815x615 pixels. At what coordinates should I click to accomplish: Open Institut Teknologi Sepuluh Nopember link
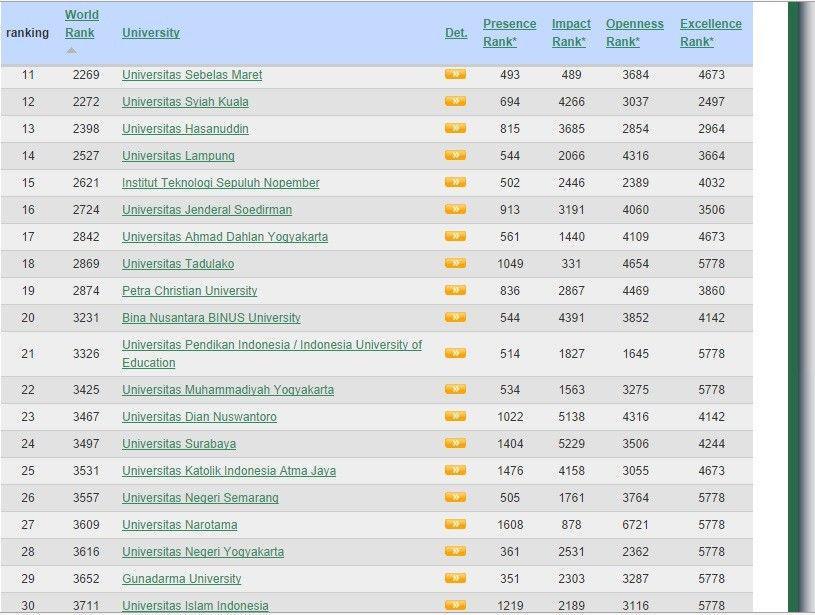tap(220, 183)
